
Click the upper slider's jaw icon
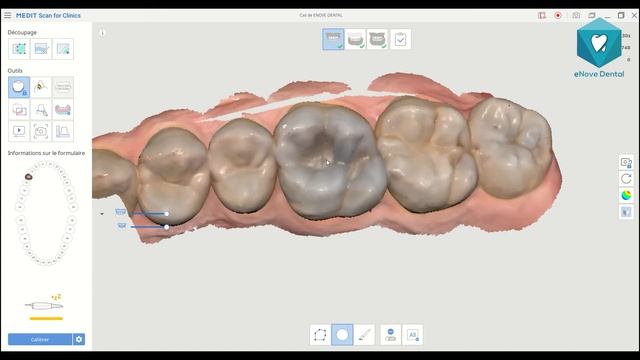click(x=120, y=212)
